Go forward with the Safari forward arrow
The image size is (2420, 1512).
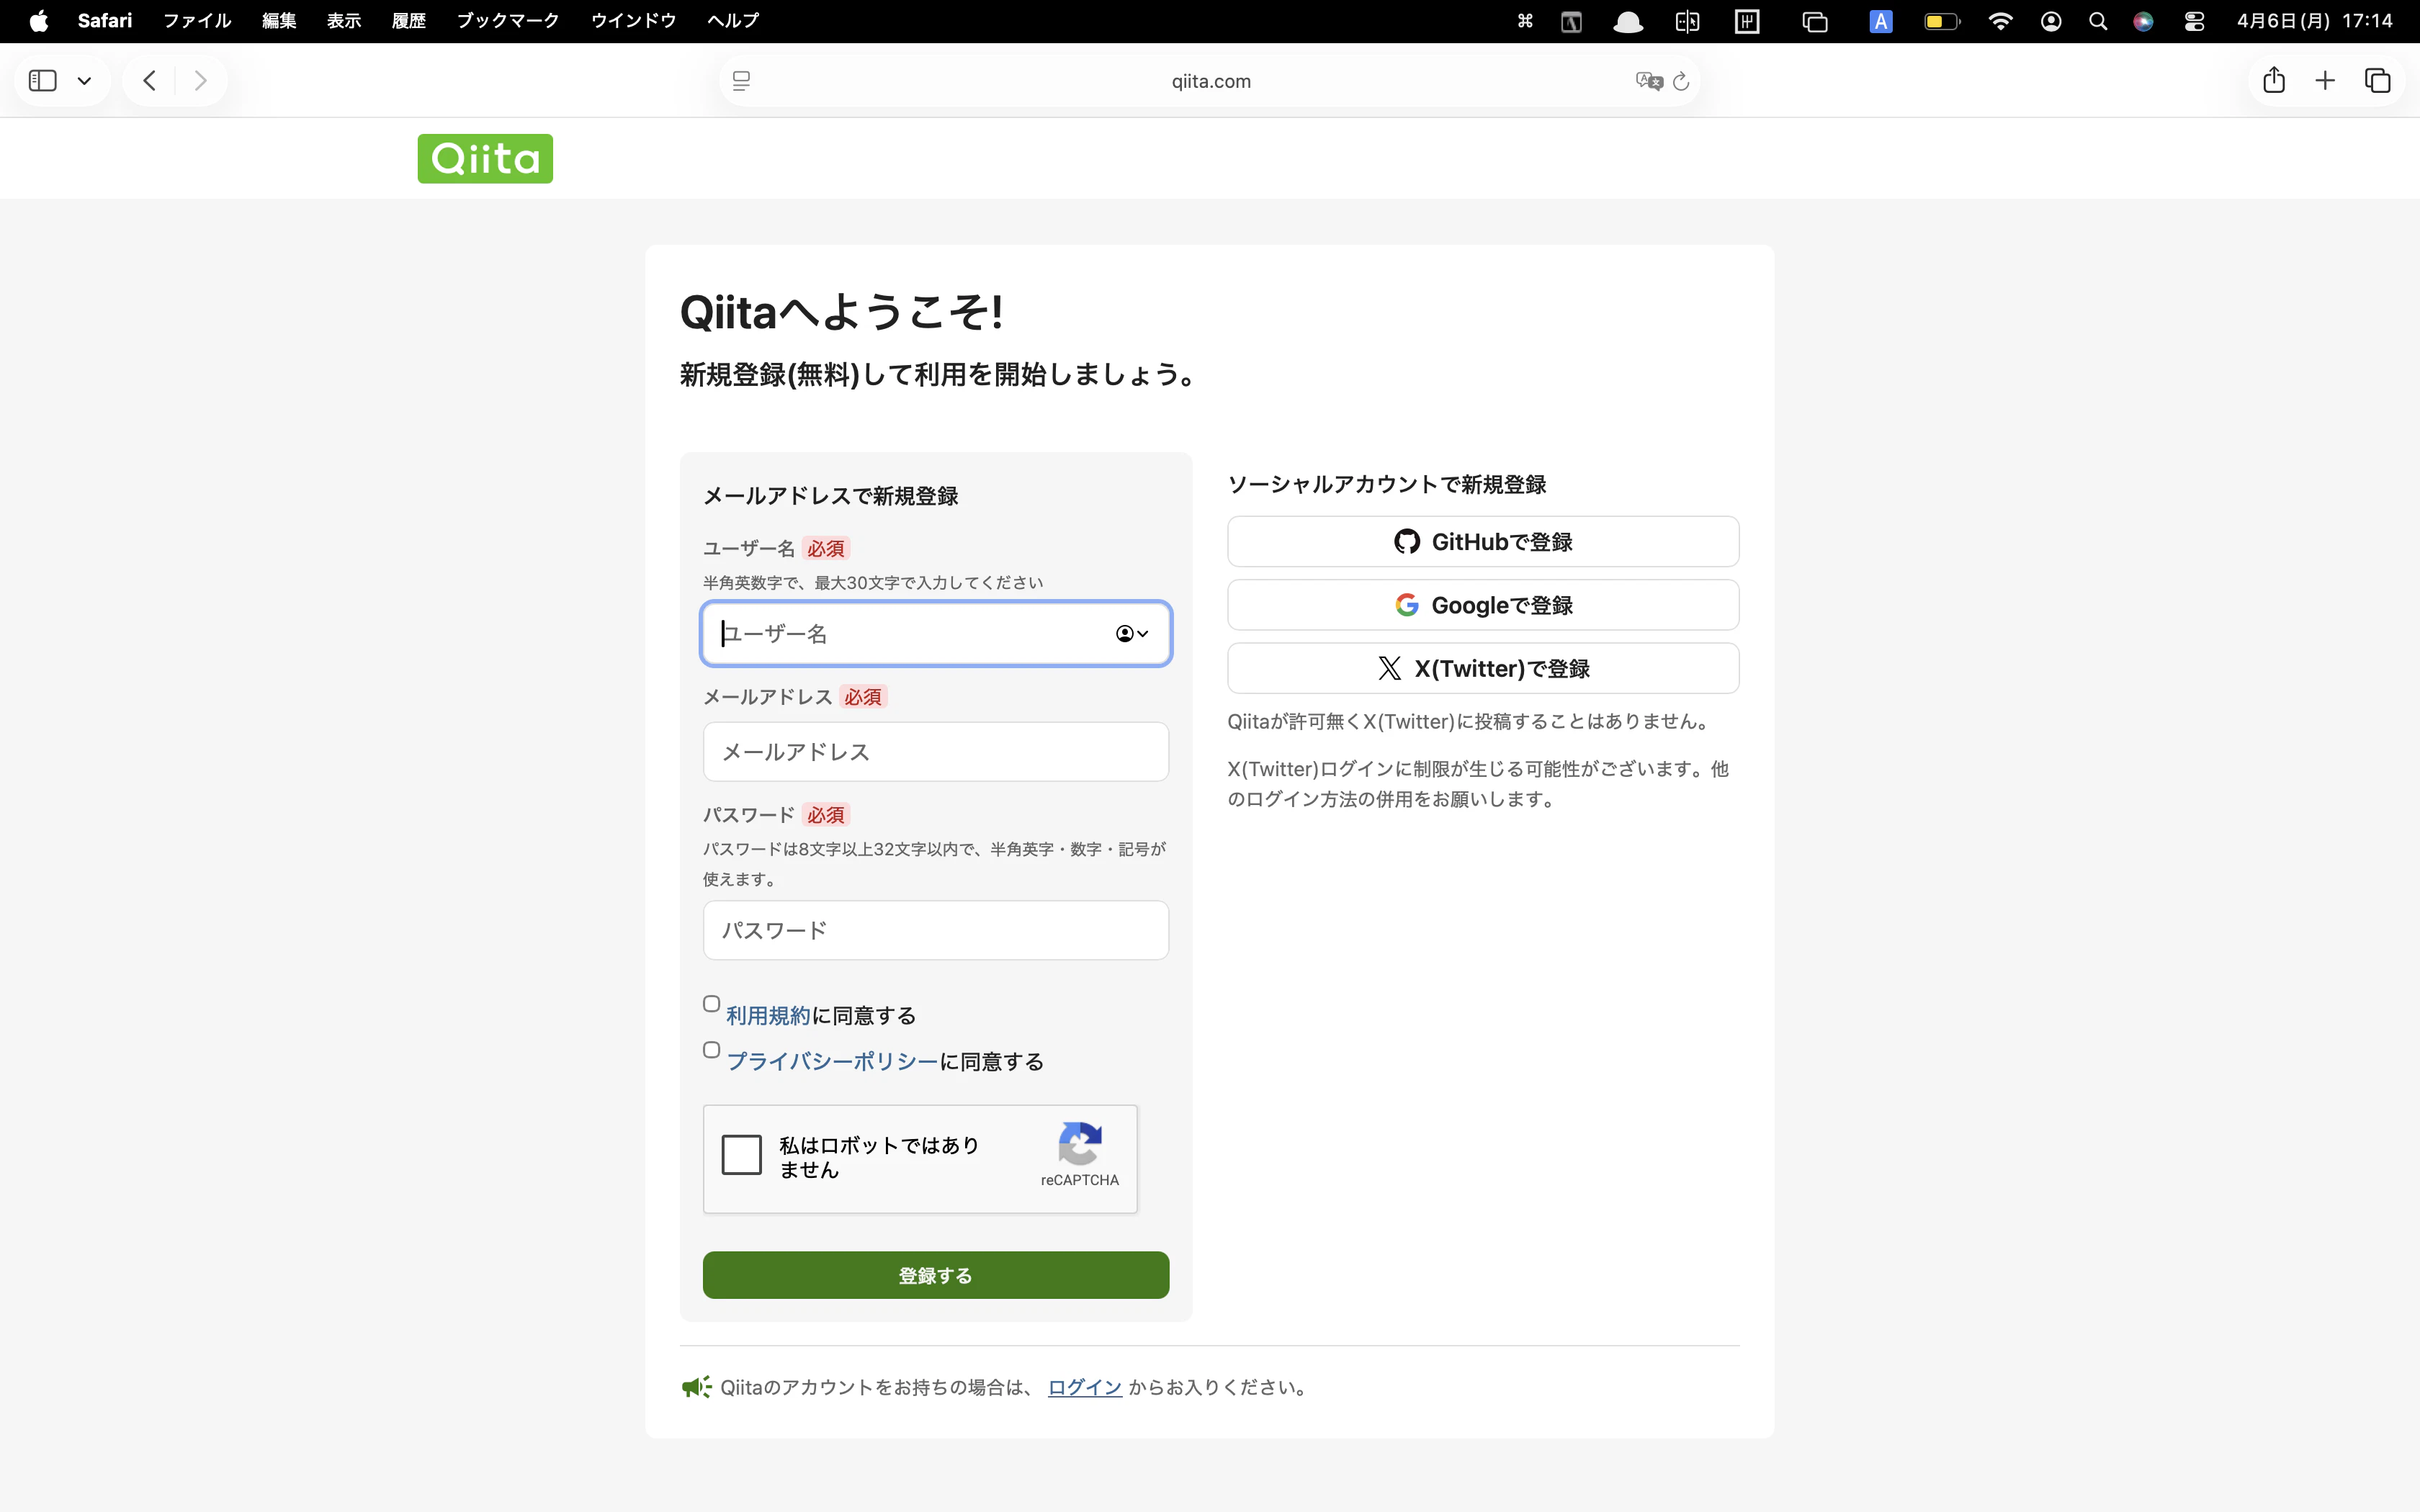click(x=200, y=80)
